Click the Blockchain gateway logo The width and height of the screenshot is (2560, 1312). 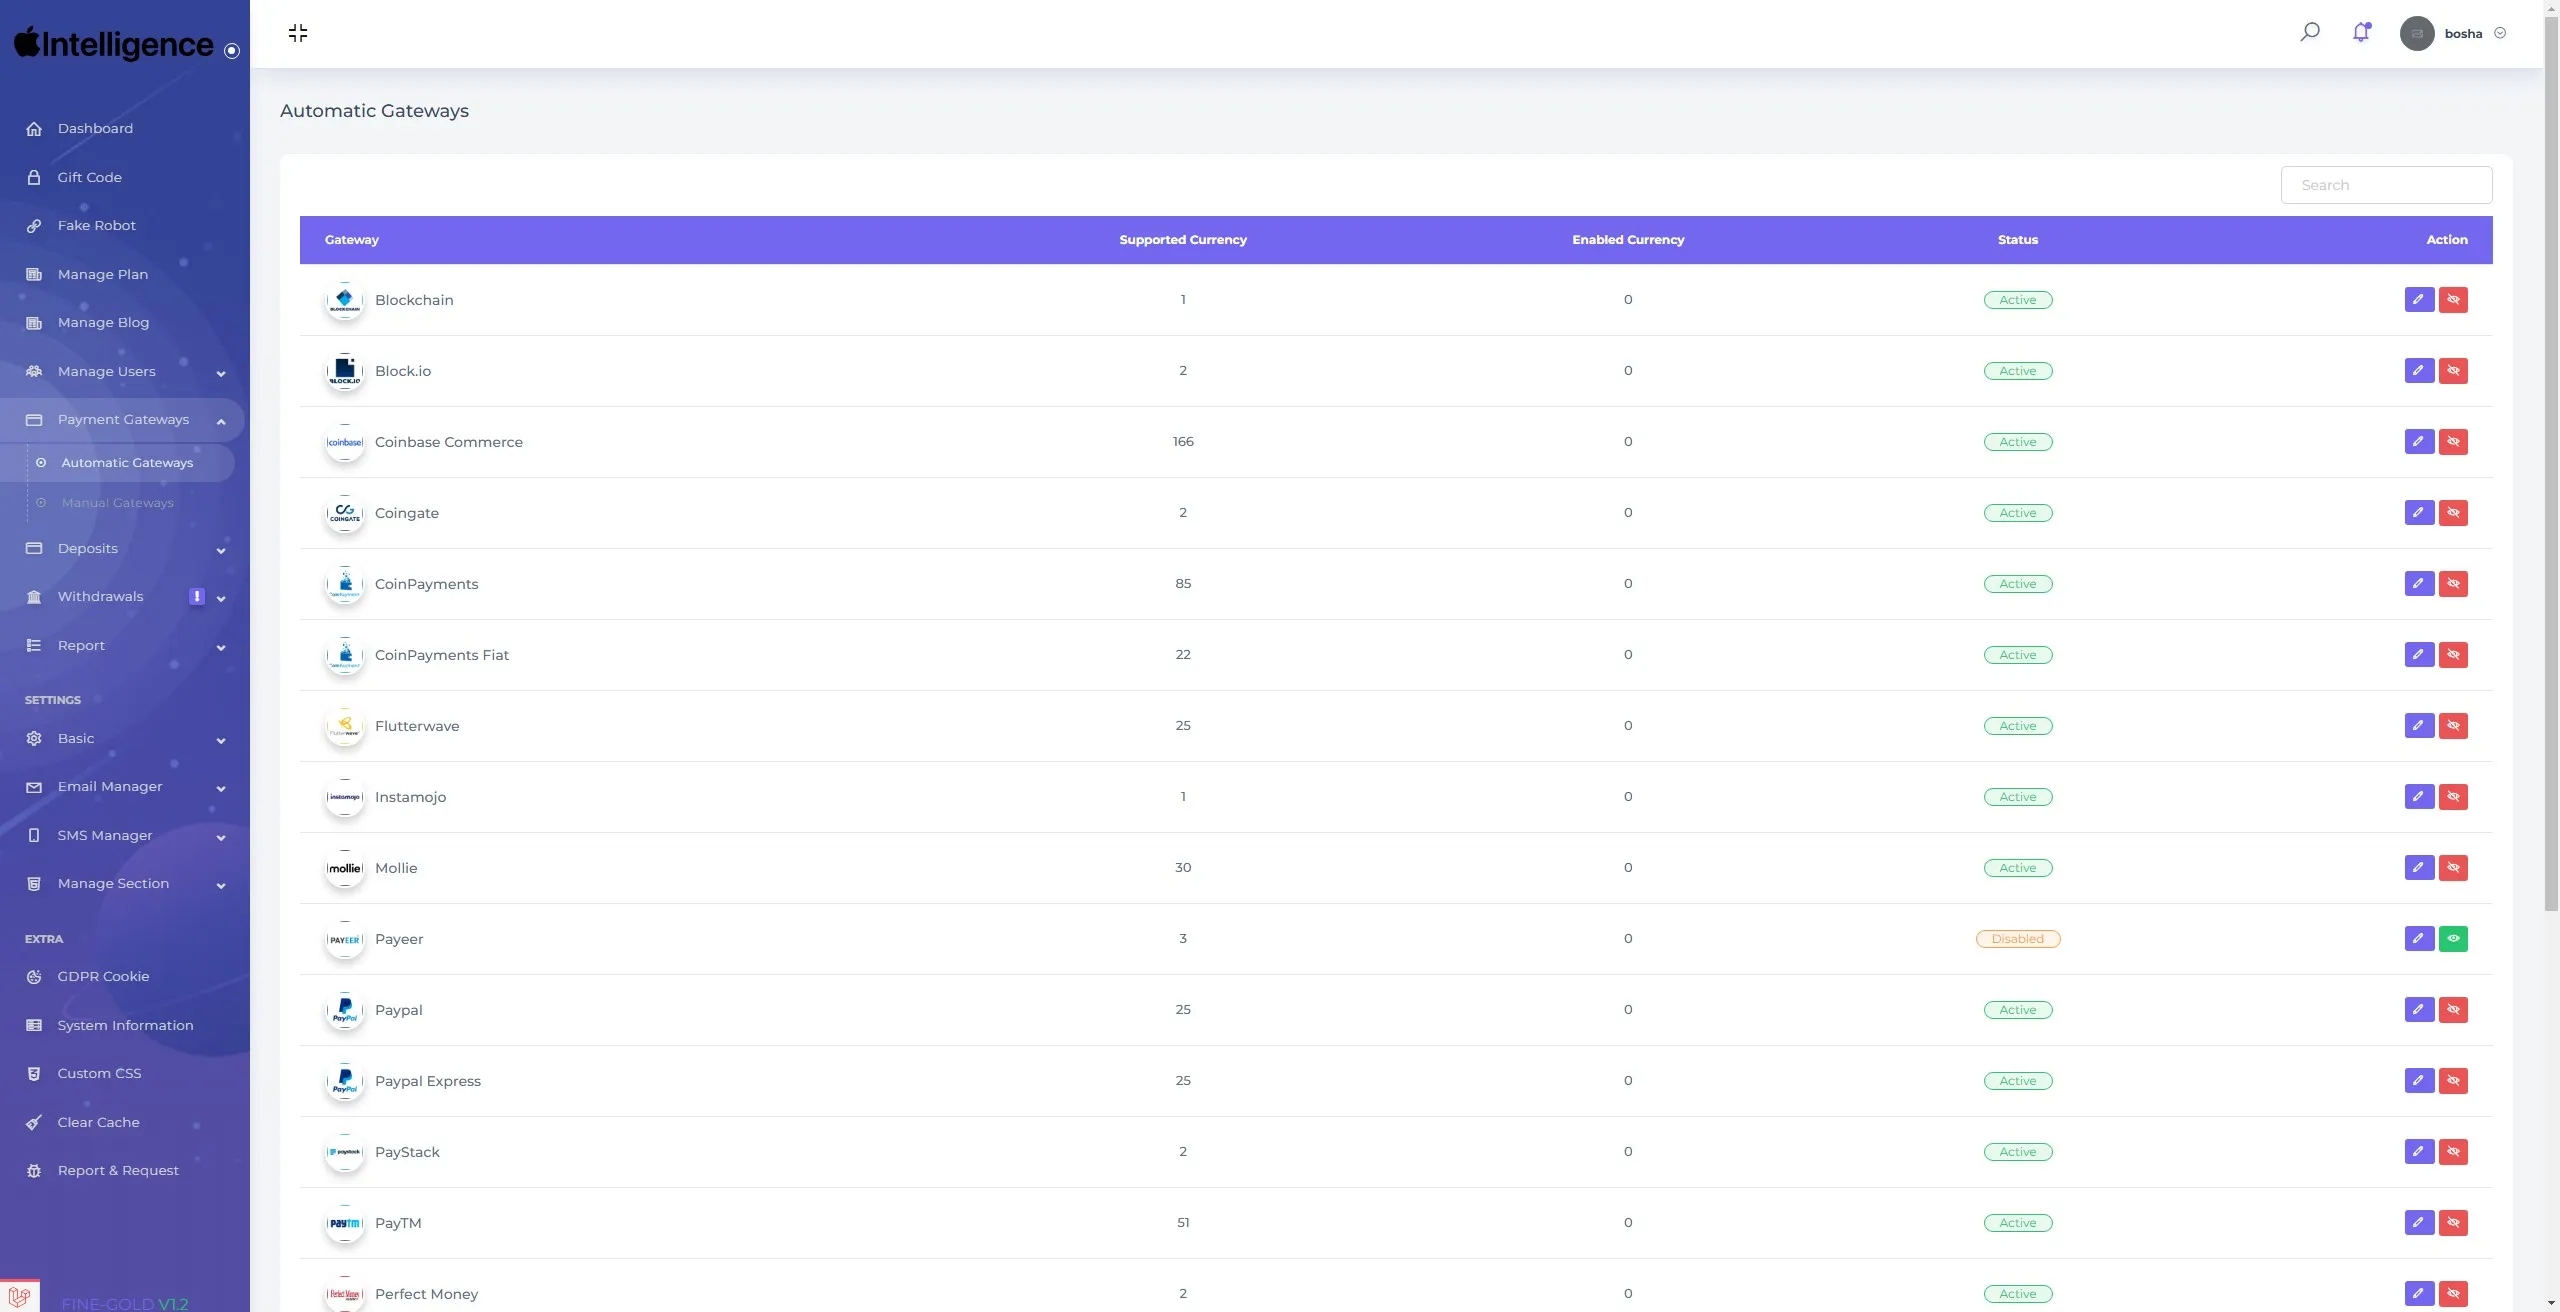point(345,300)
